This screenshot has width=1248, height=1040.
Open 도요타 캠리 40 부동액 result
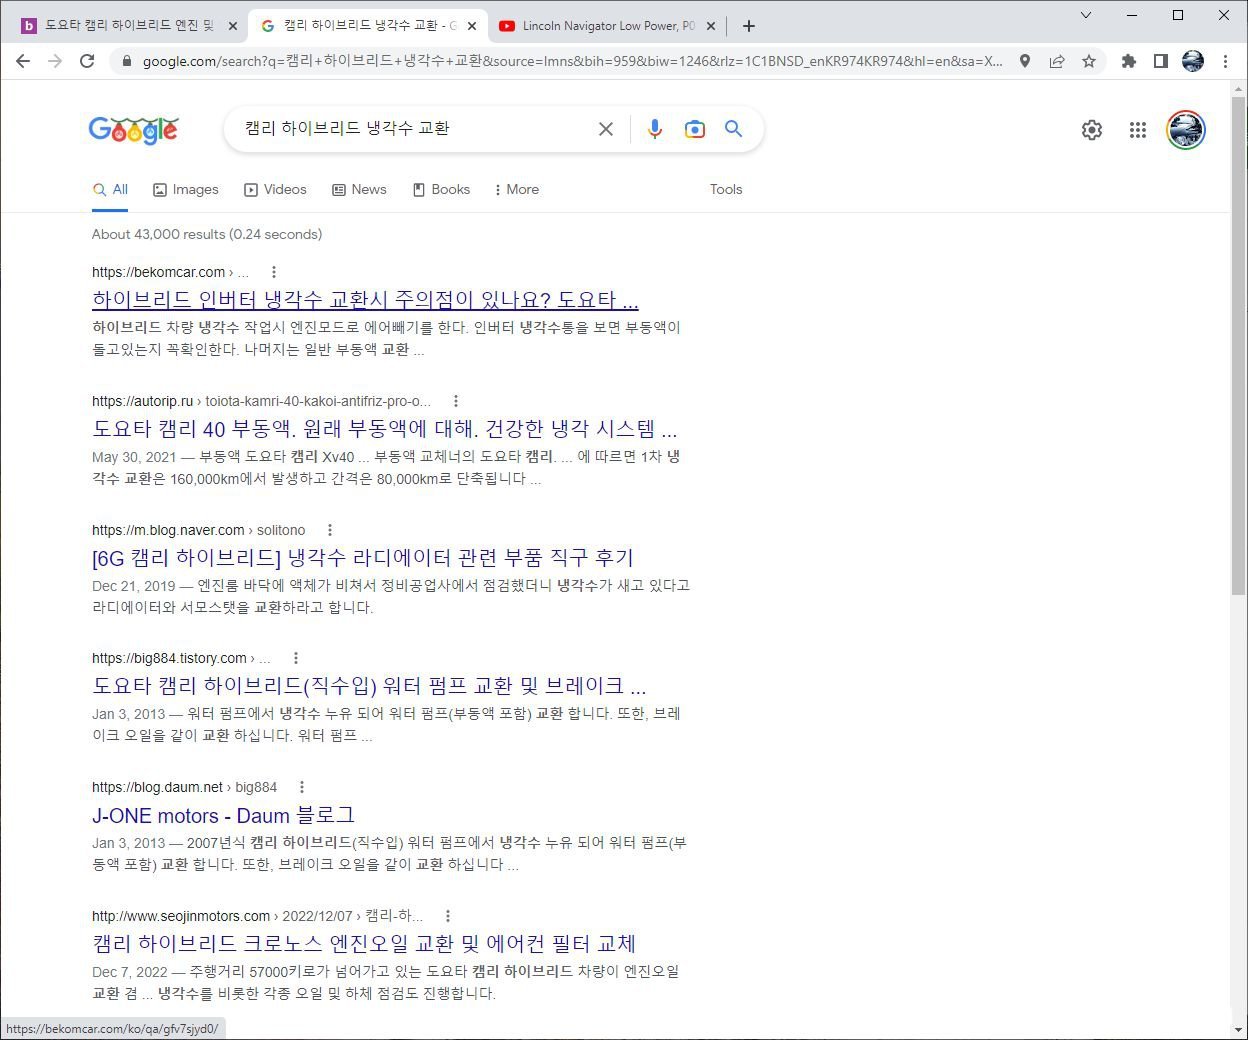click(385, 429)
